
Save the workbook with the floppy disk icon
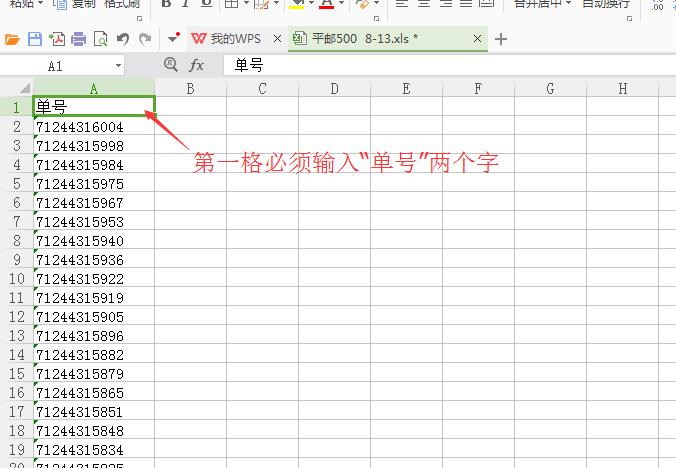pyautogui.click(x=35, y=40)
